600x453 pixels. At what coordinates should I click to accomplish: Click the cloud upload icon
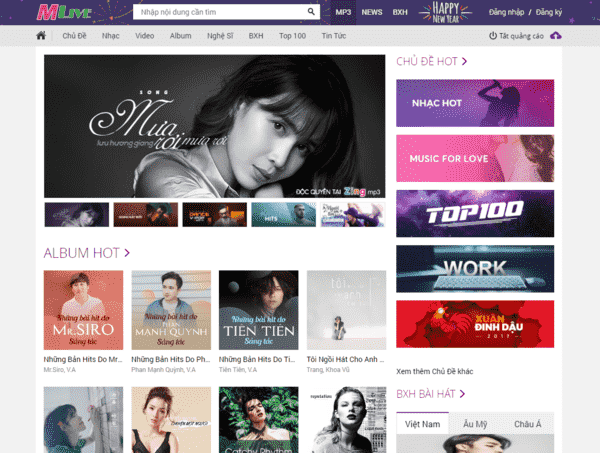click(556, 36)
